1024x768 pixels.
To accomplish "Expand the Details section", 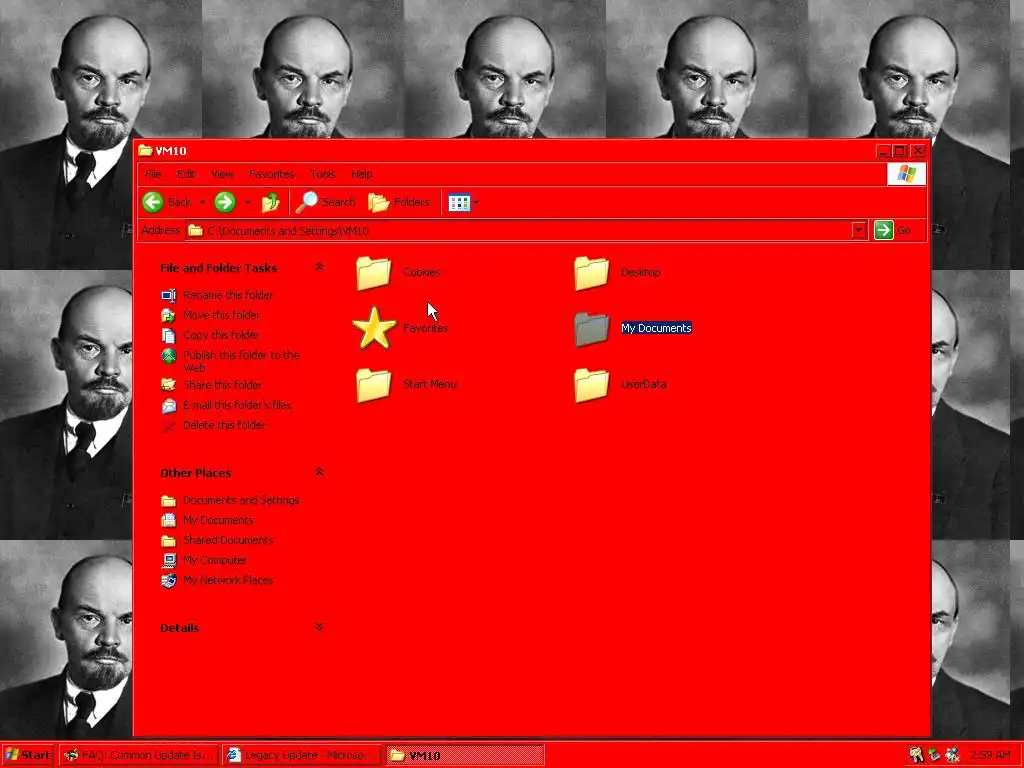I will [x=319, y=627].
